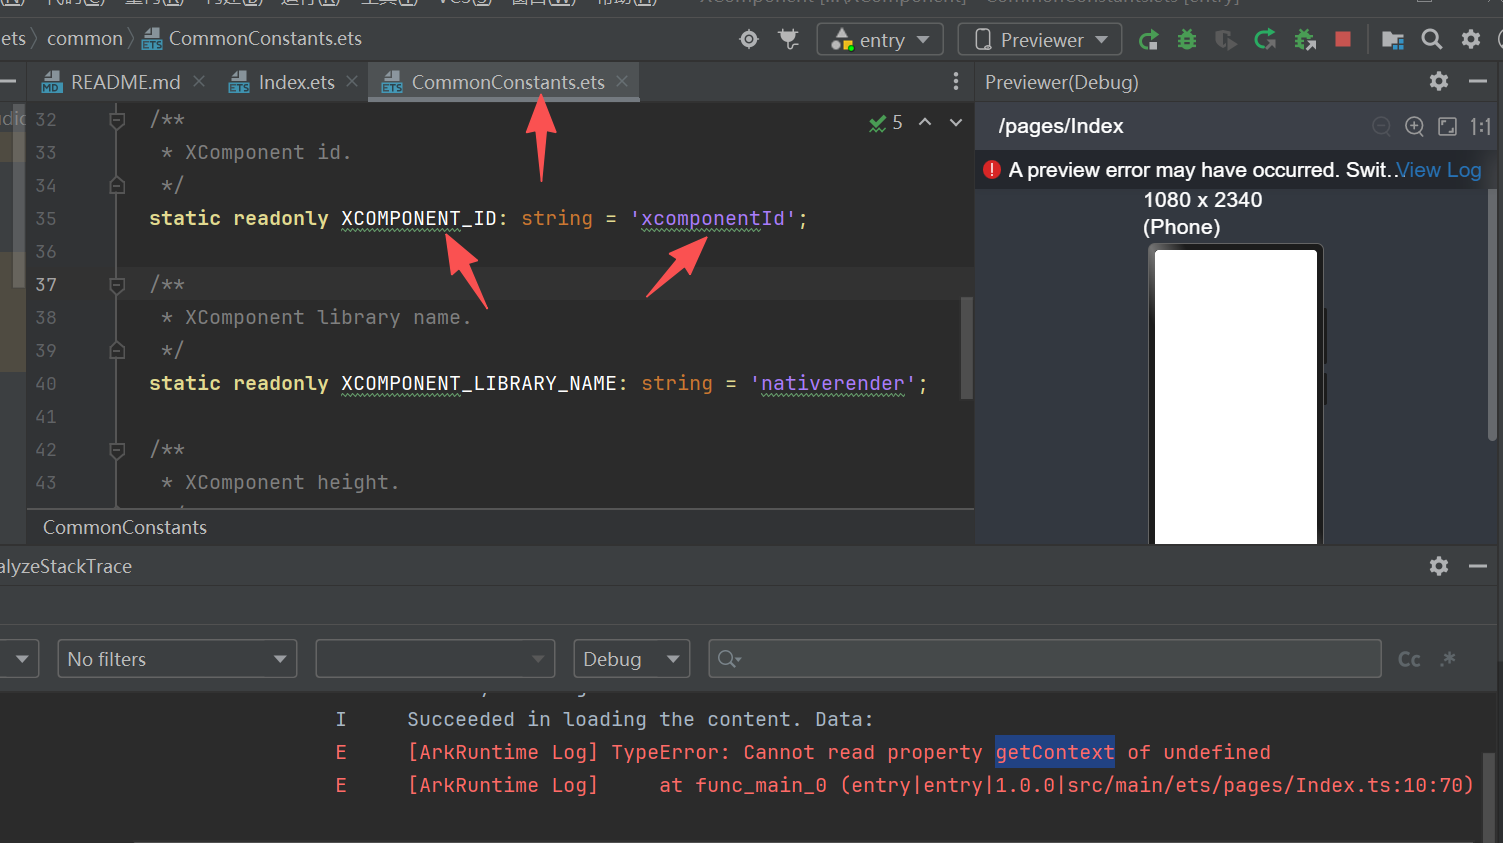
Task: Click the log search input field
Action: tap(1050, 659)
